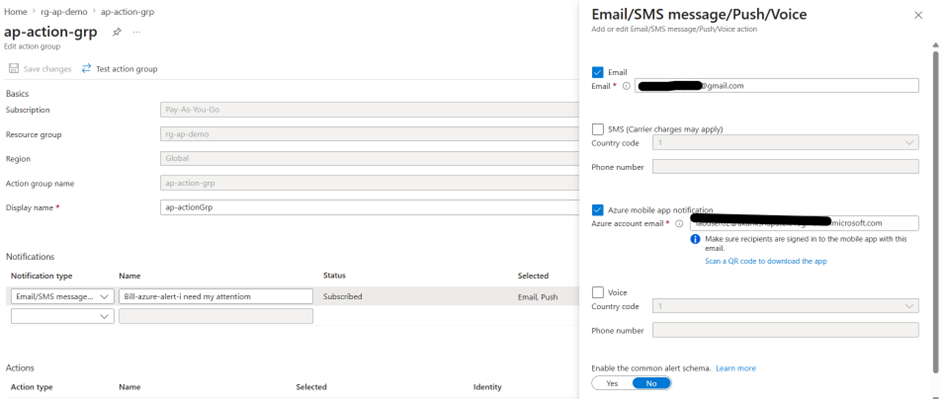The width and height of the screenshot is (940, 399).
Task: Click the Status column header
Action: click(334, 276)
